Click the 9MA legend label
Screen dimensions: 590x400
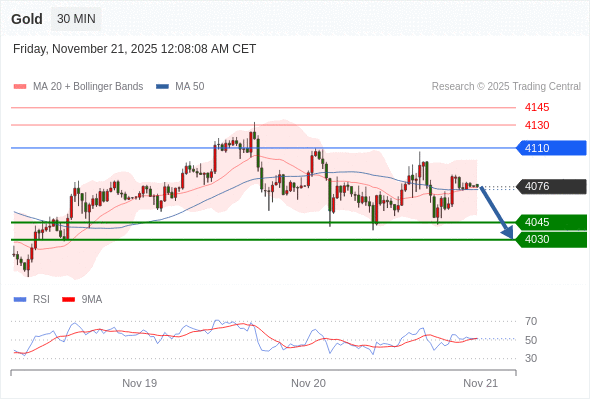click(x=92, y=300)
